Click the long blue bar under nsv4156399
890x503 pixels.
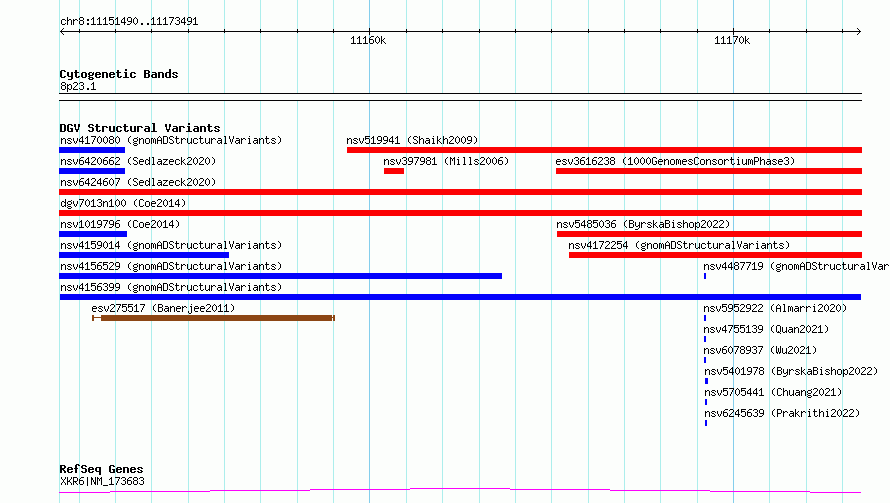tap(460, 297)
